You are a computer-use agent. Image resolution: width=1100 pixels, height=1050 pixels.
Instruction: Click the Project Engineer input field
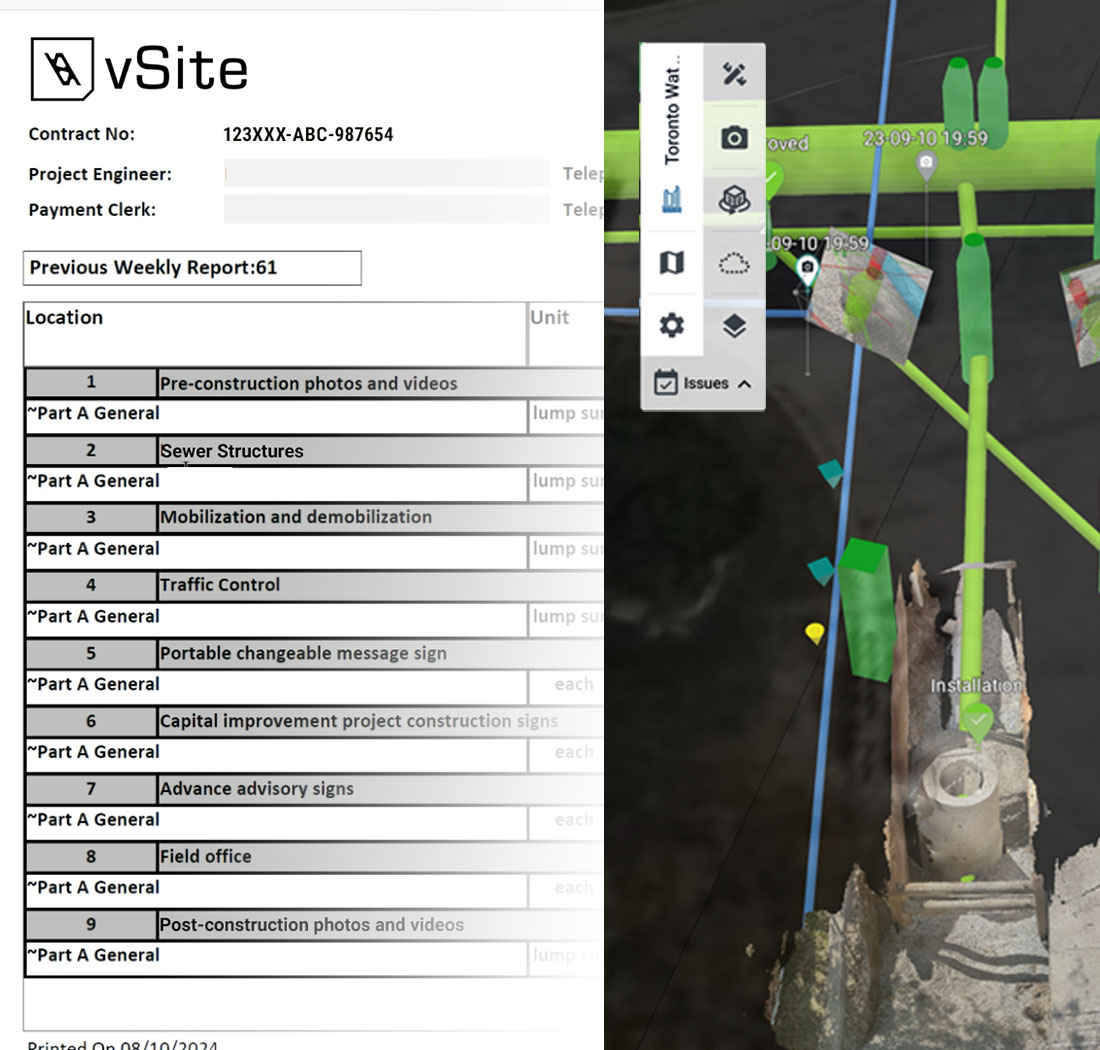(386, 174)
